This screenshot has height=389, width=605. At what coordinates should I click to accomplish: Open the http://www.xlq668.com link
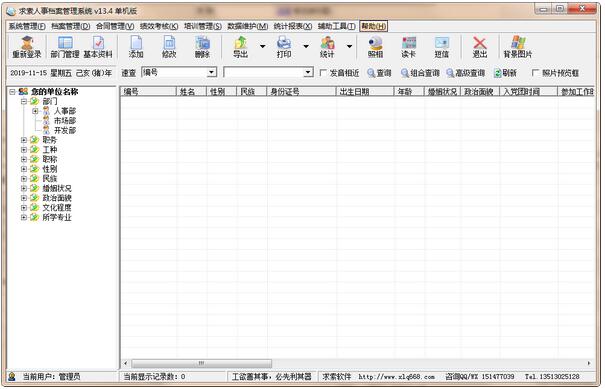tap(396, 377)
